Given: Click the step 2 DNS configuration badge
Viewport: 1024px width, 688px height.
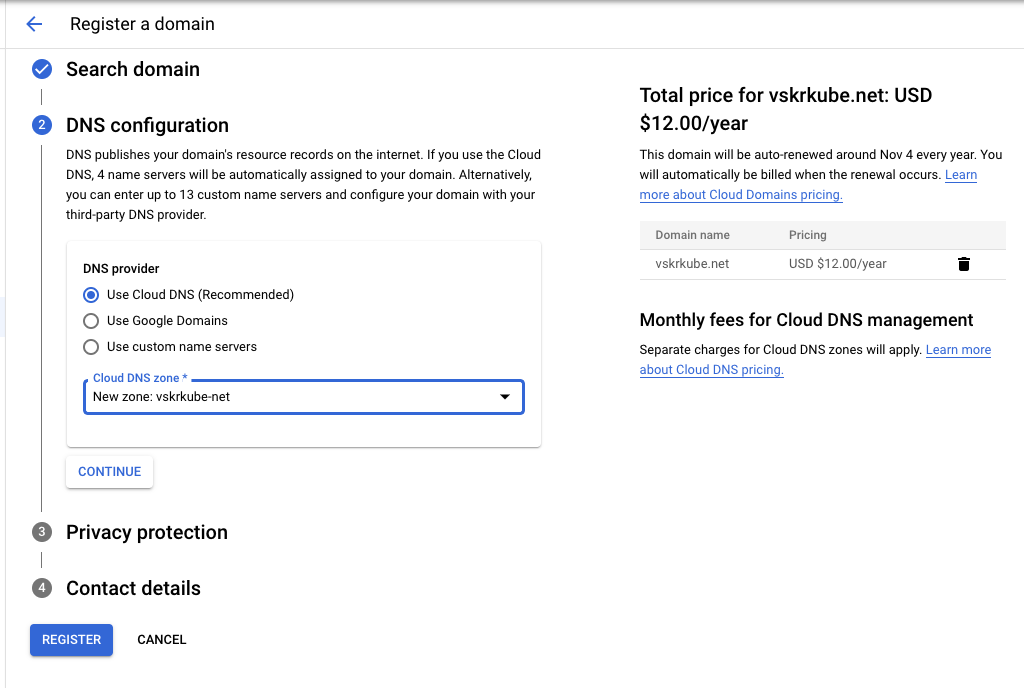Looking at the screenshot, I should coord(42,125).
